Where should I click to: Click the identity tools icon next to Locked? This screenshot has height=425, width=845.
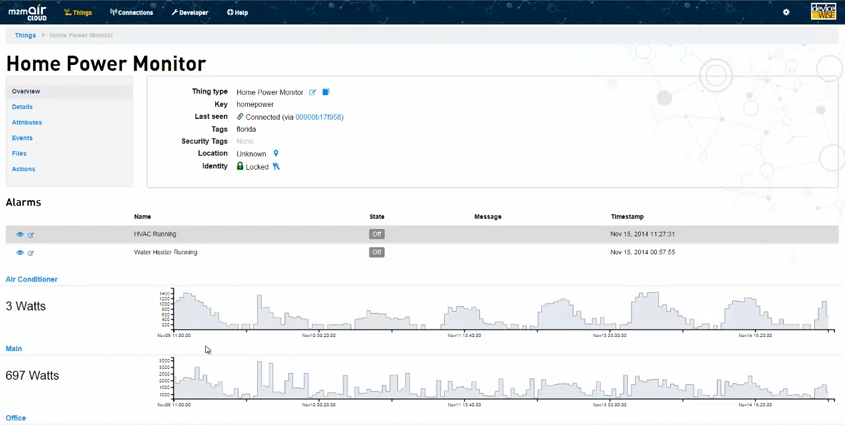(x=277, y=167)
